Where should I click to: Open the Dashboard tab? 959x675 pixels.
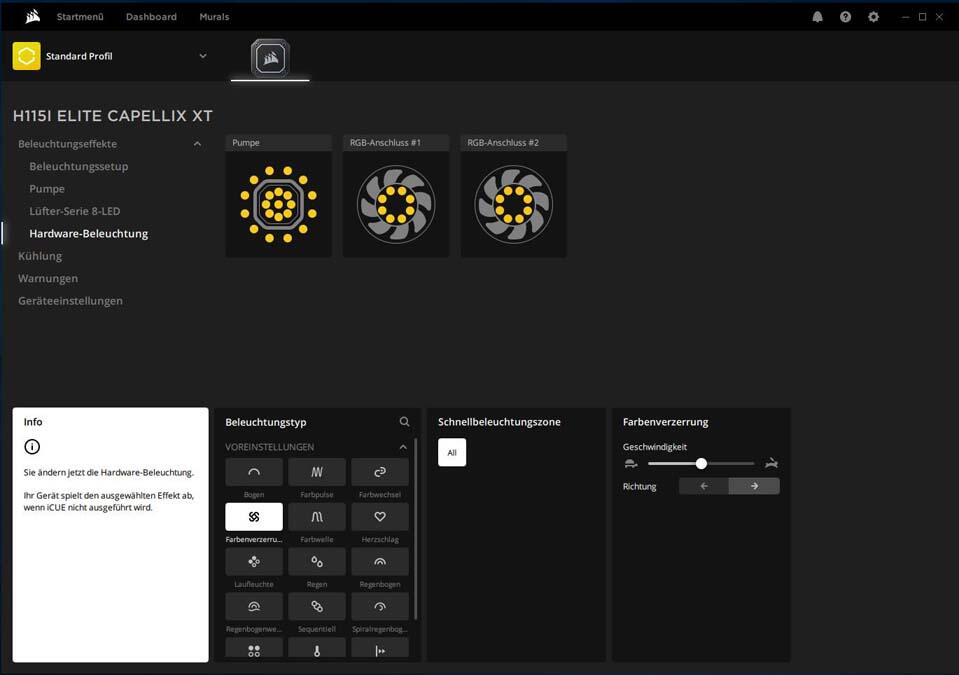coord(151,17)
